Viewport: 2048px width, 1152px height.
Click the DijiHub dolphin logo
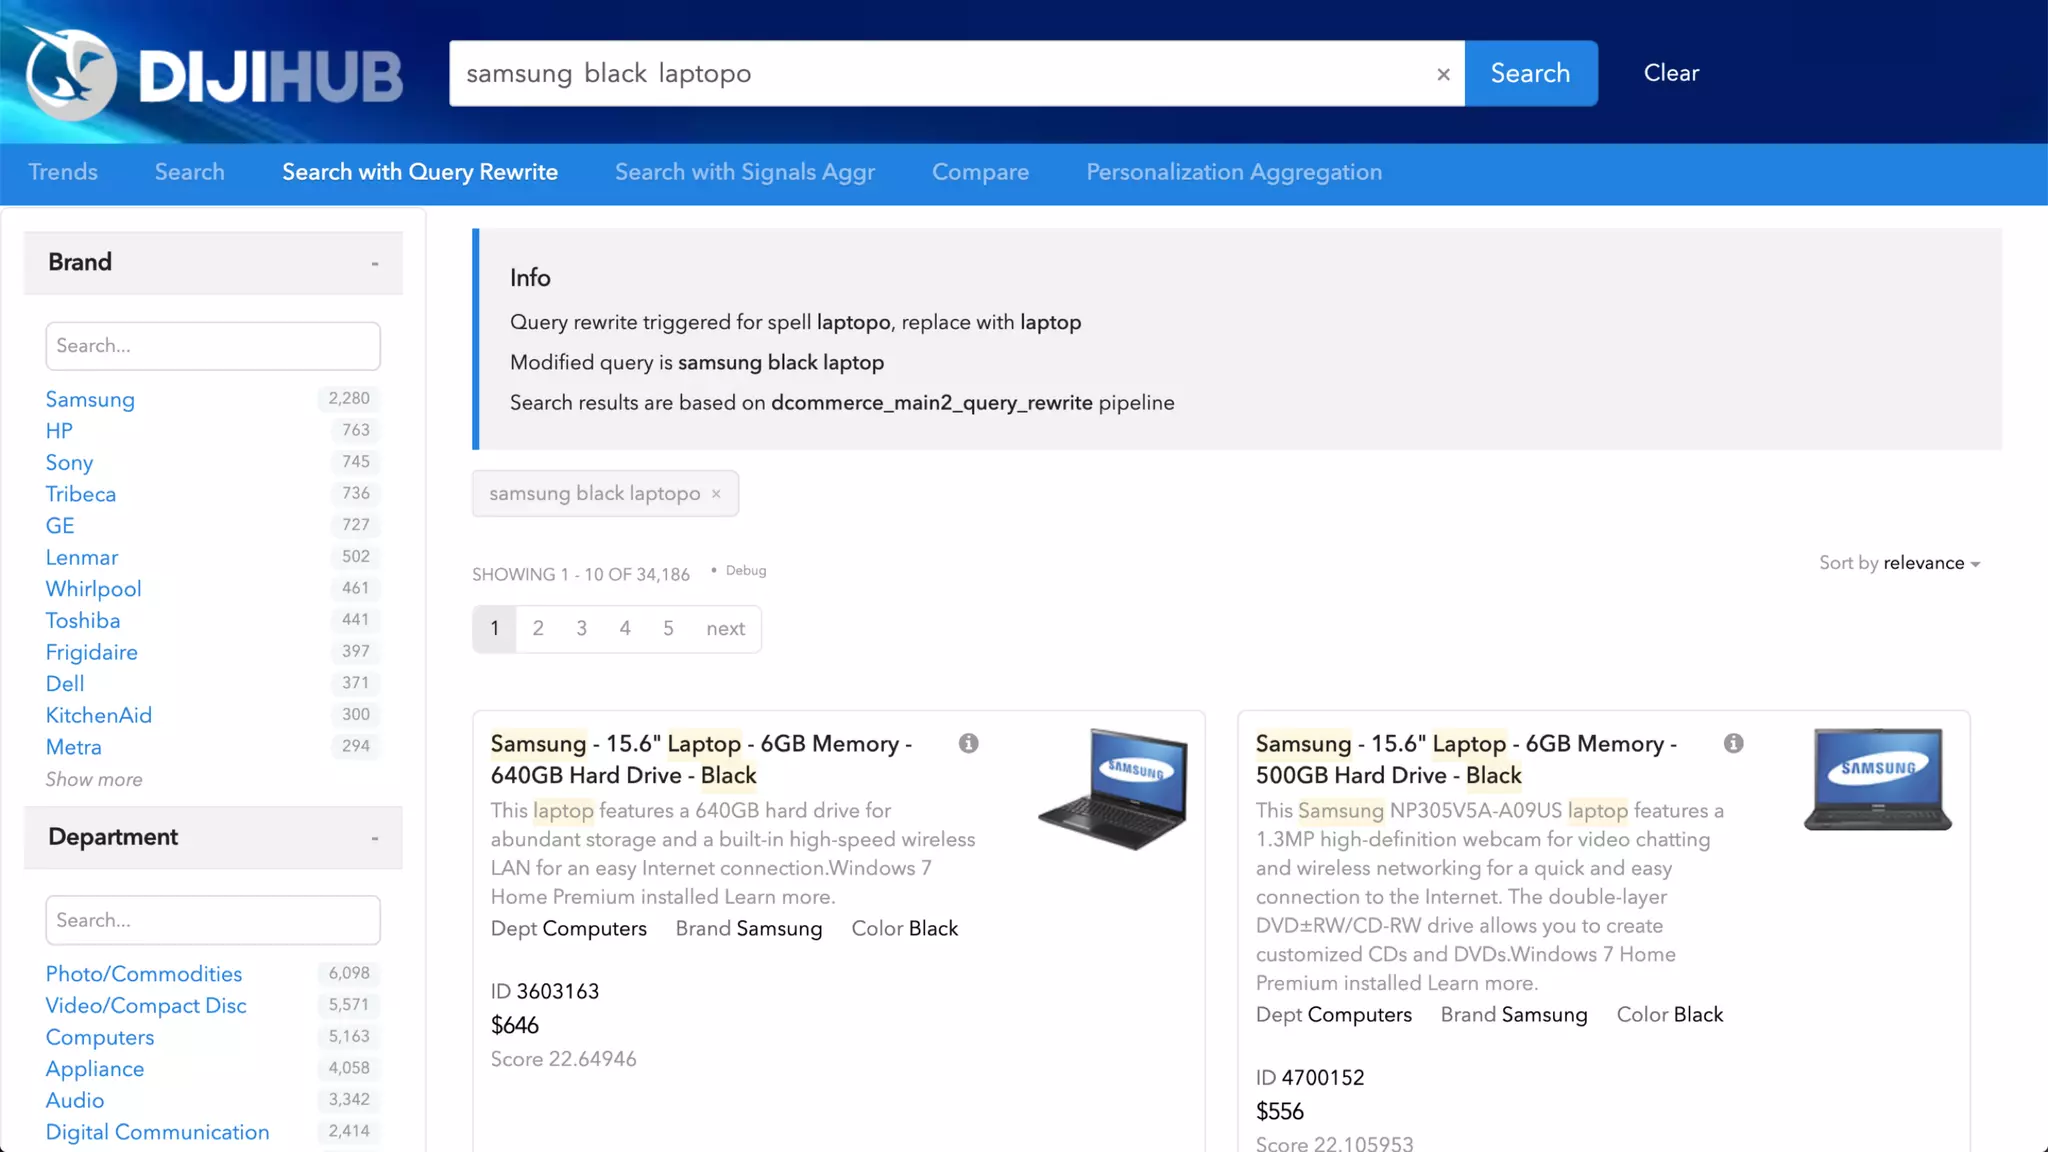click(x=71, y=73)
